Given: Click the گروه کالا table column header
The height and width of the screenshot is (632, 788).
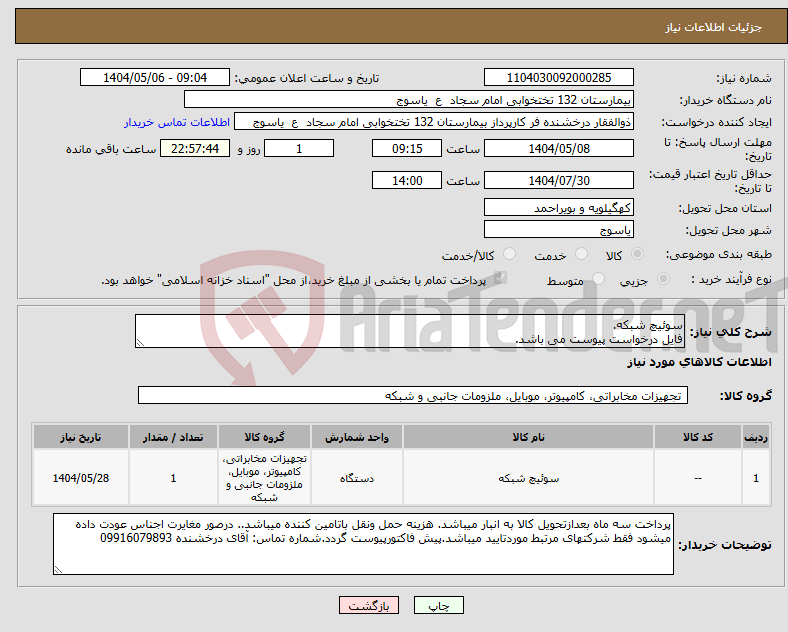Looking at the screenshot, I should 264,437.
